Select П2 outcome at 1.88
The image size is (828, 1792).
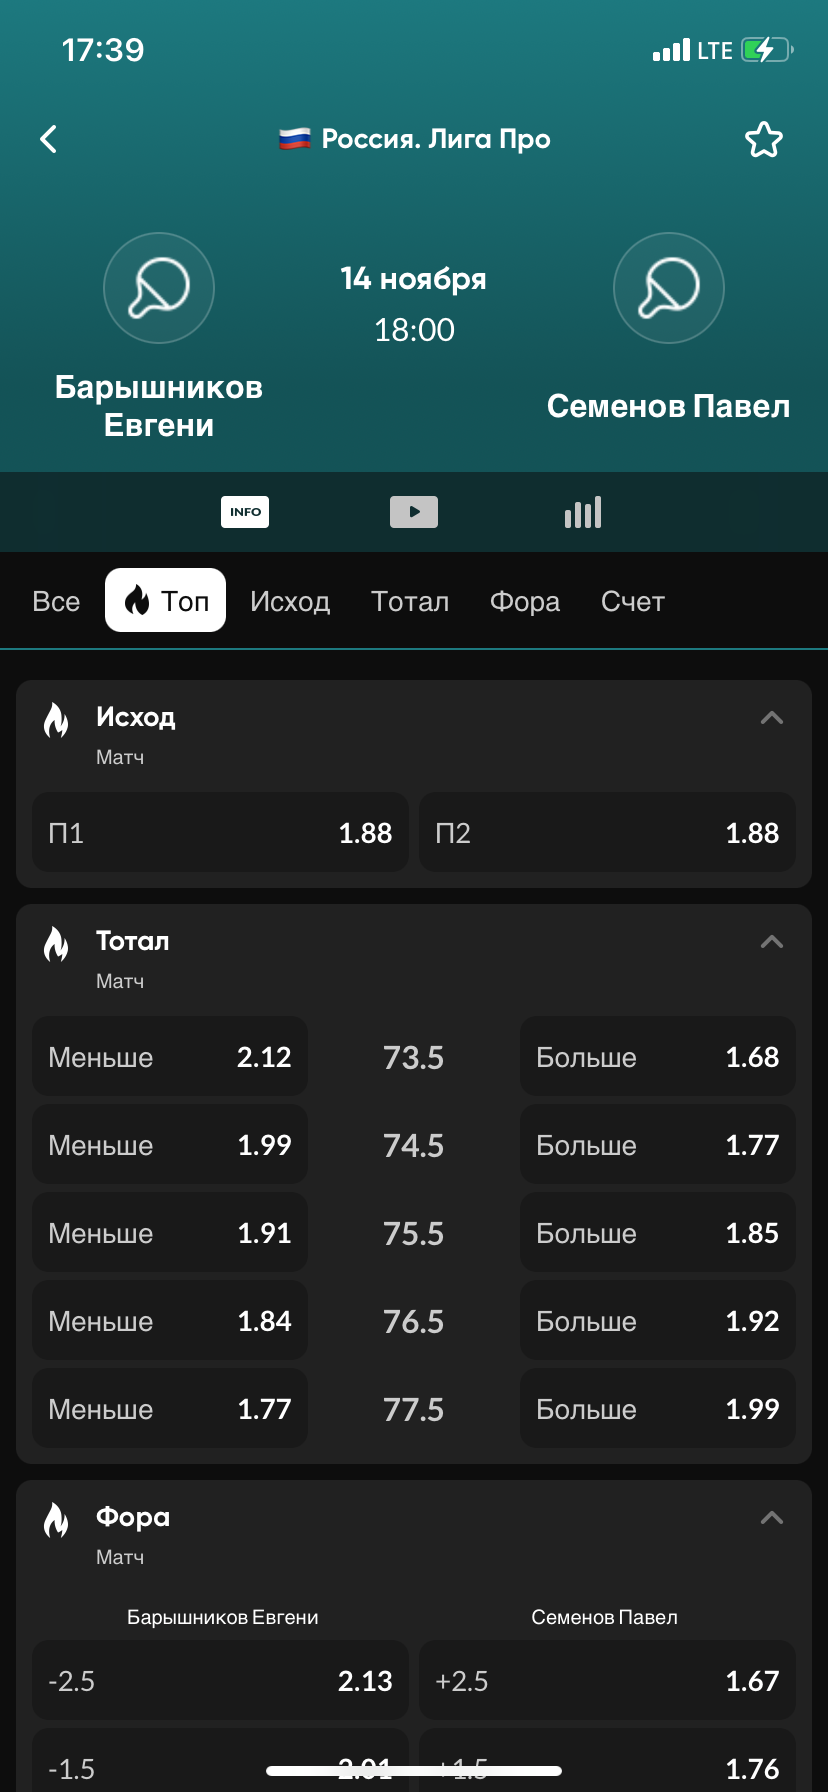click(607, 832)
